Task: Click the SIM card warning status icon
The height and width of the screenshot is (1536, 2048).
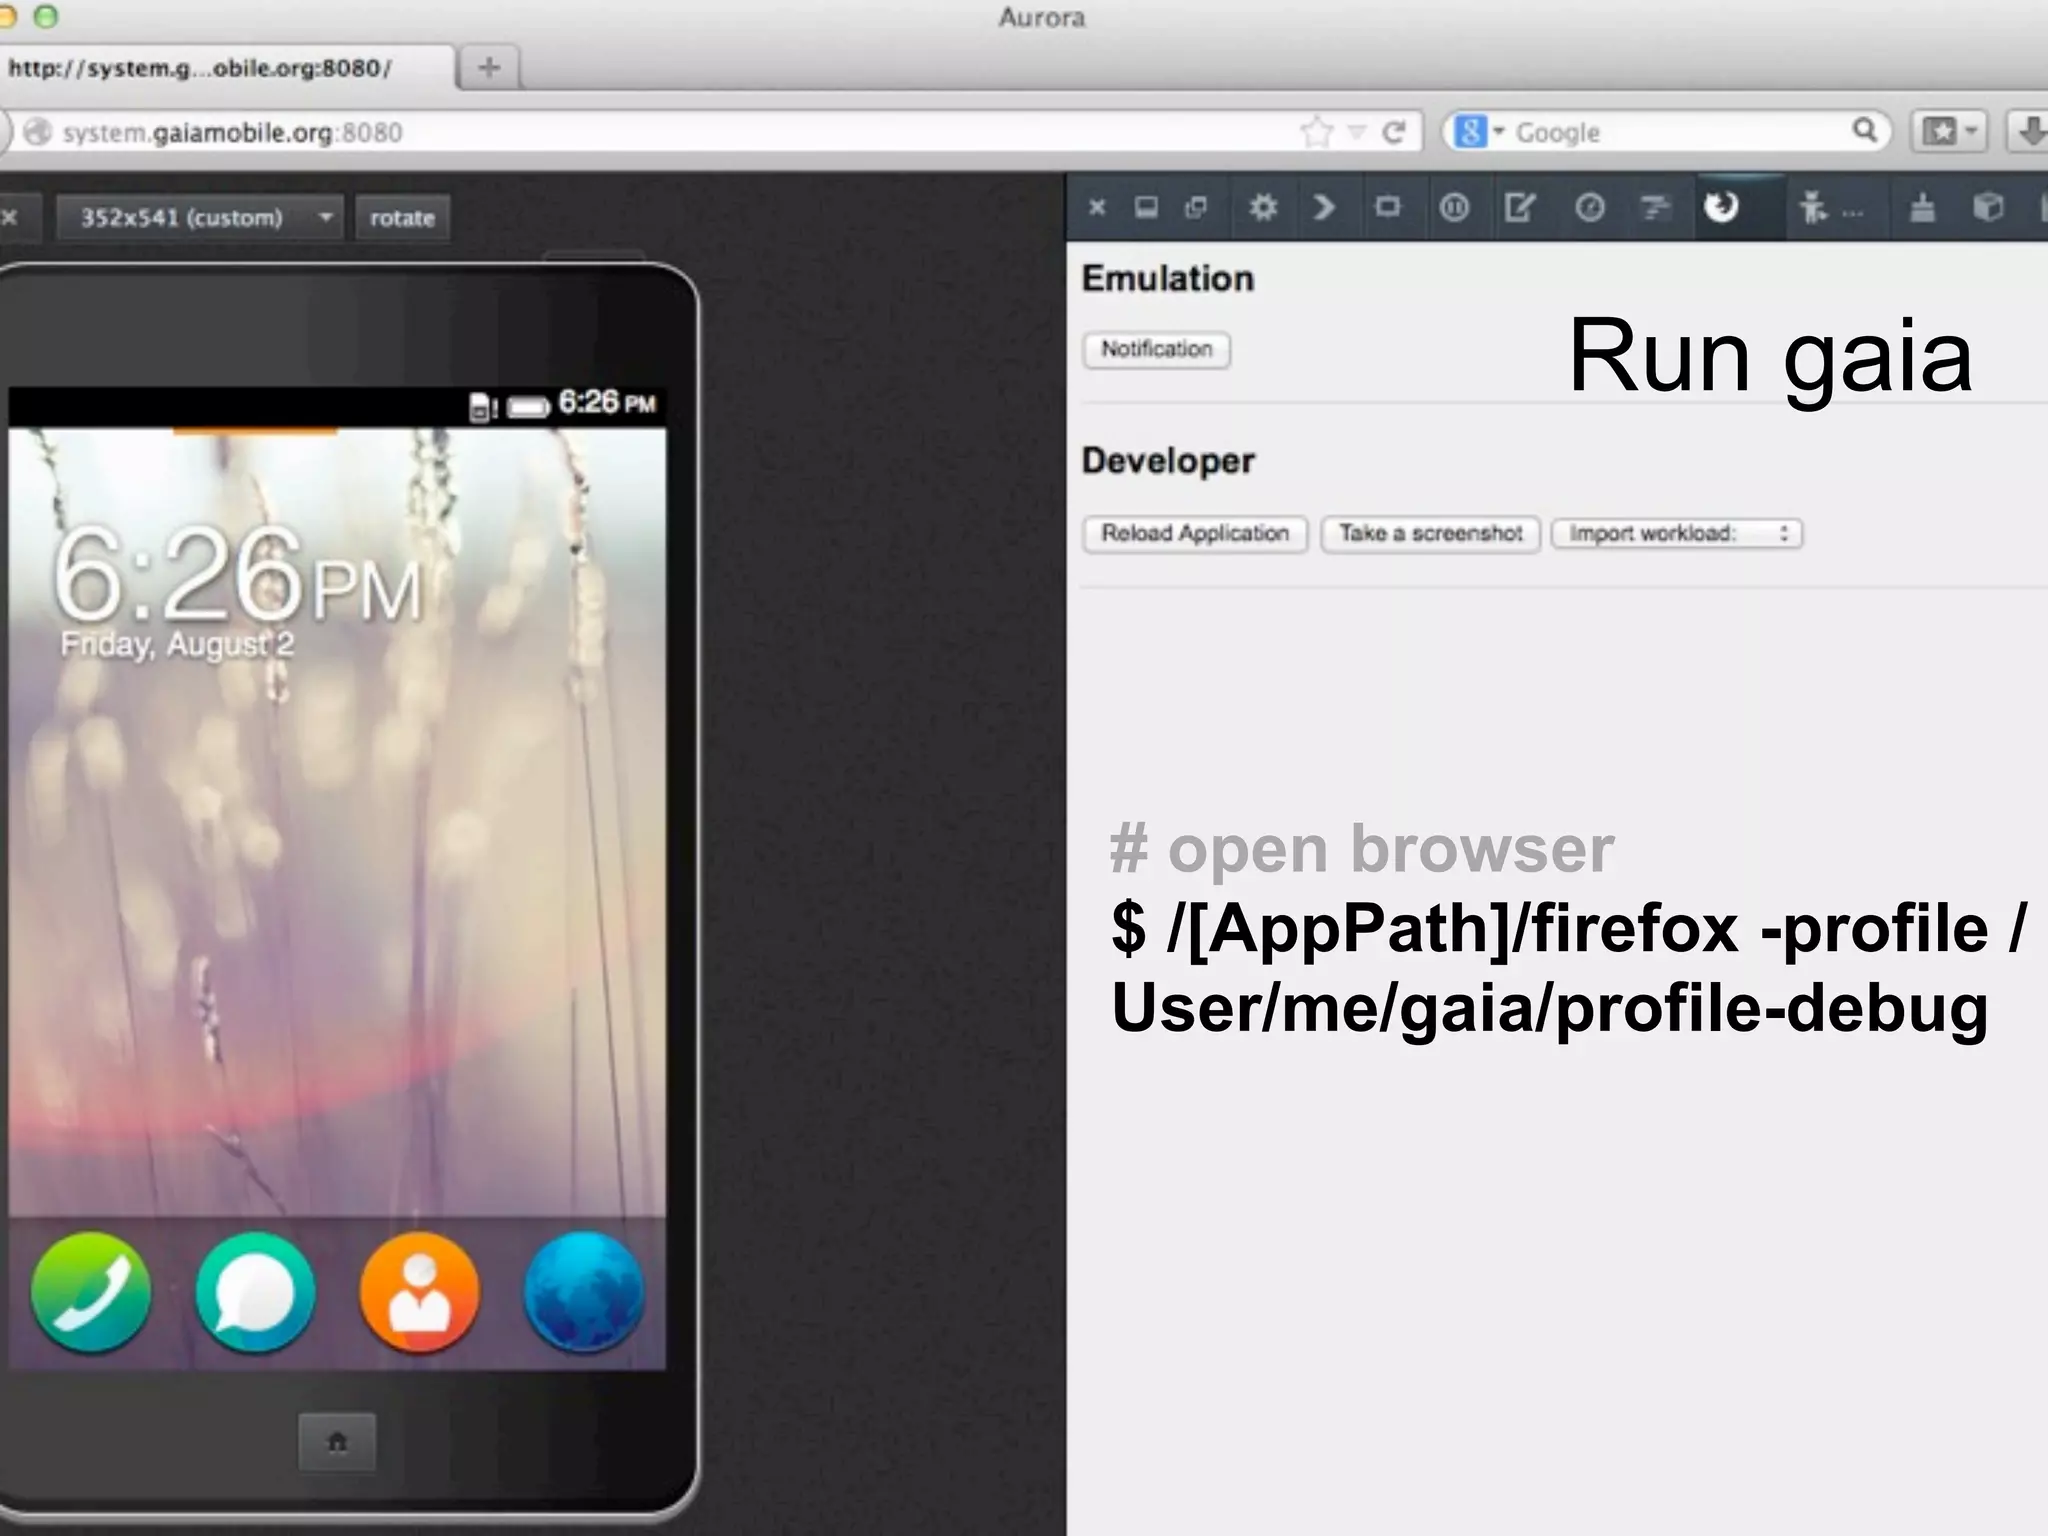Action: tap(484, 406)
